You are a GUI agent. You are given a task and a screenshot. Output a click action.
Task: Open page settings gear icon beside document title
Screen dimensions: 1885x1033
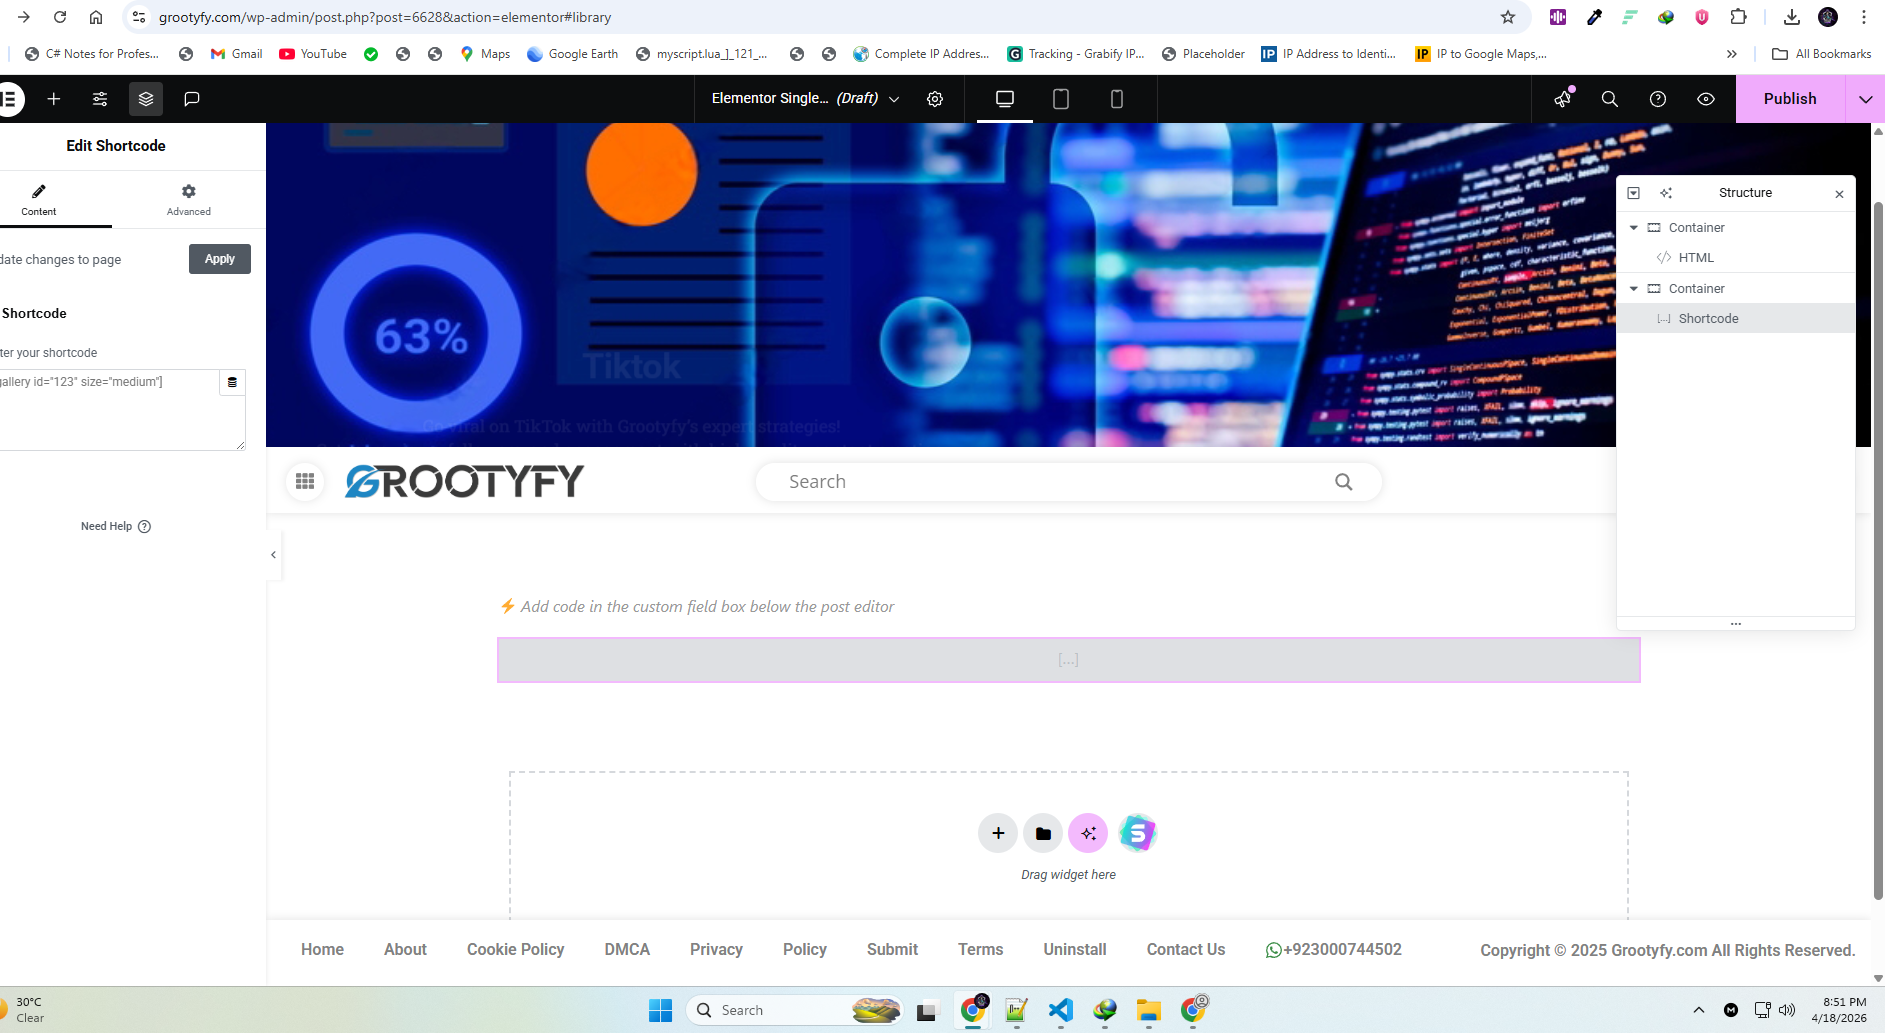tap(935, 99)
